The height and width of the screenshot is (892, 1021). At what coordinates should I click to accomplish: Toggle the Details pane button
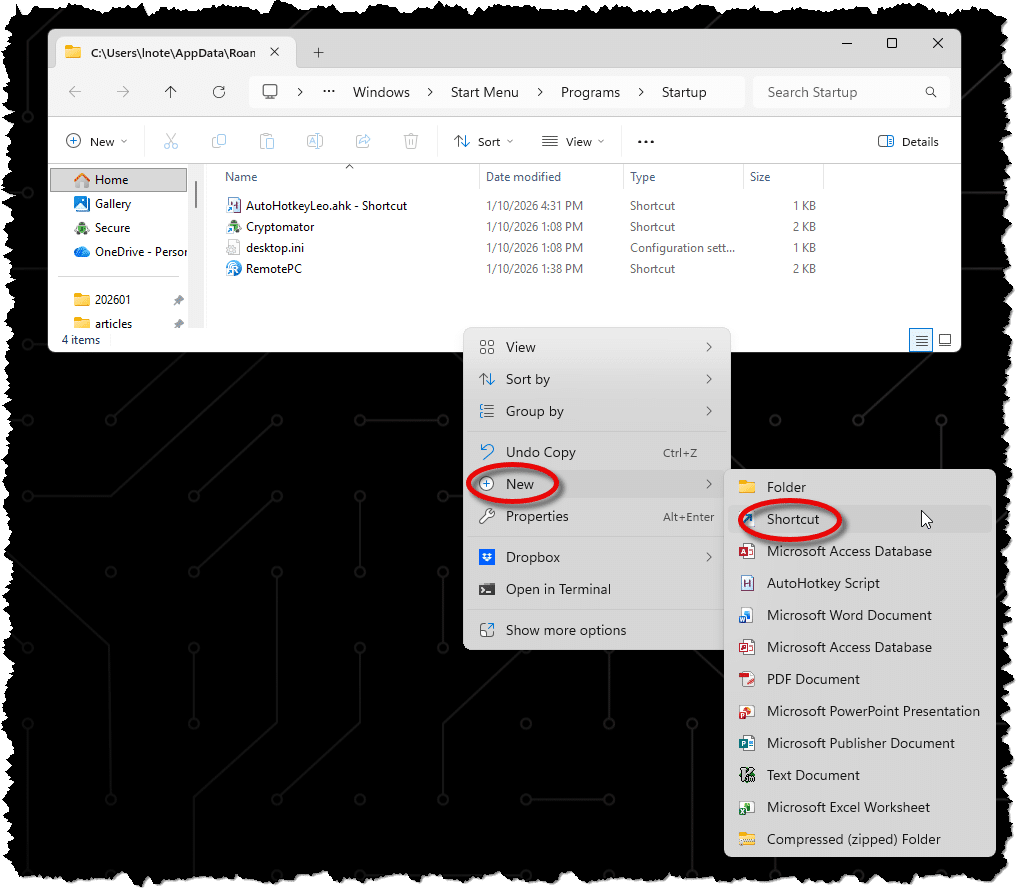(908, 141)
